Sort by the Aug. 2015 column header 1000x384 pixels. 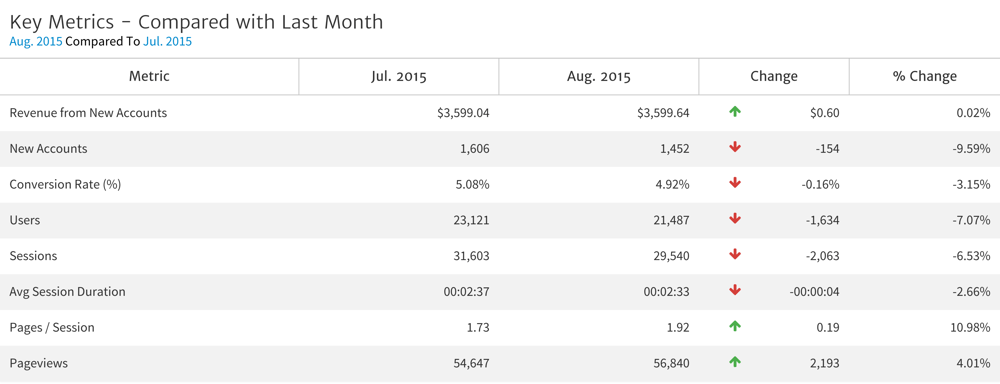point(599,77)
